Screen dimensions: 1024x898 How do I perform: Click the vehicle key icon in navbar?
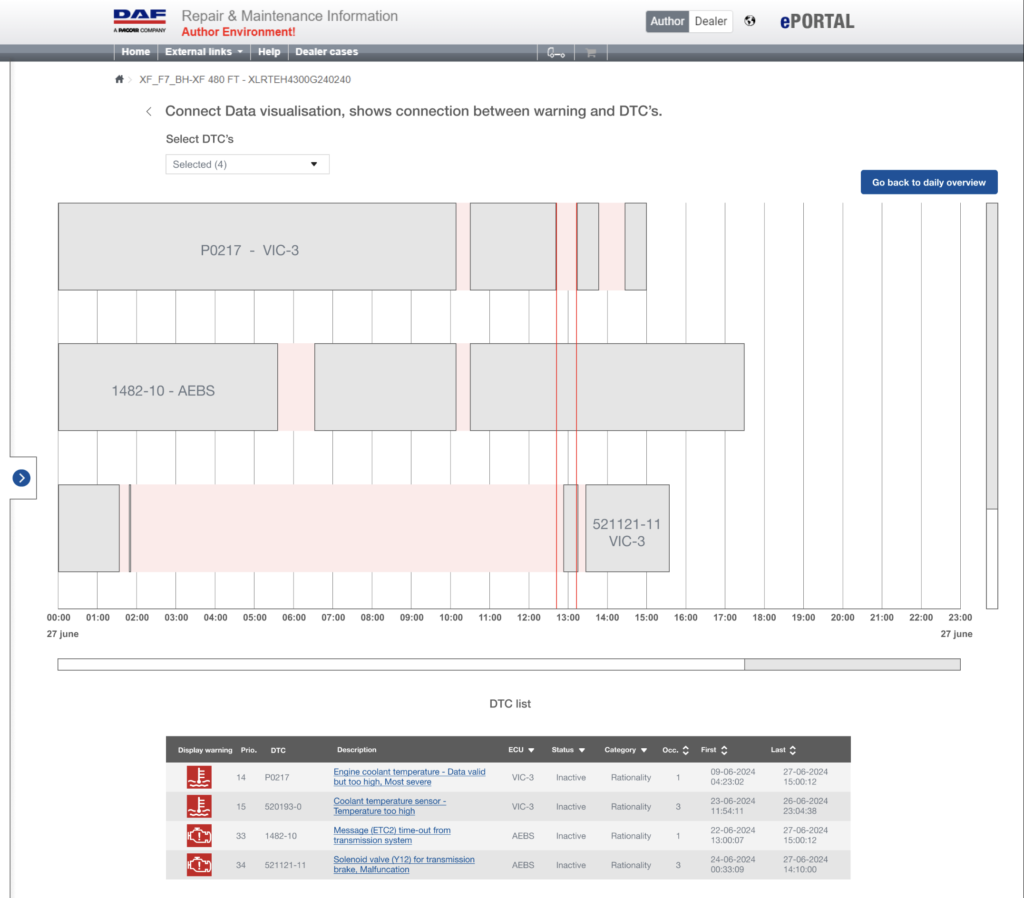(556, 53)
